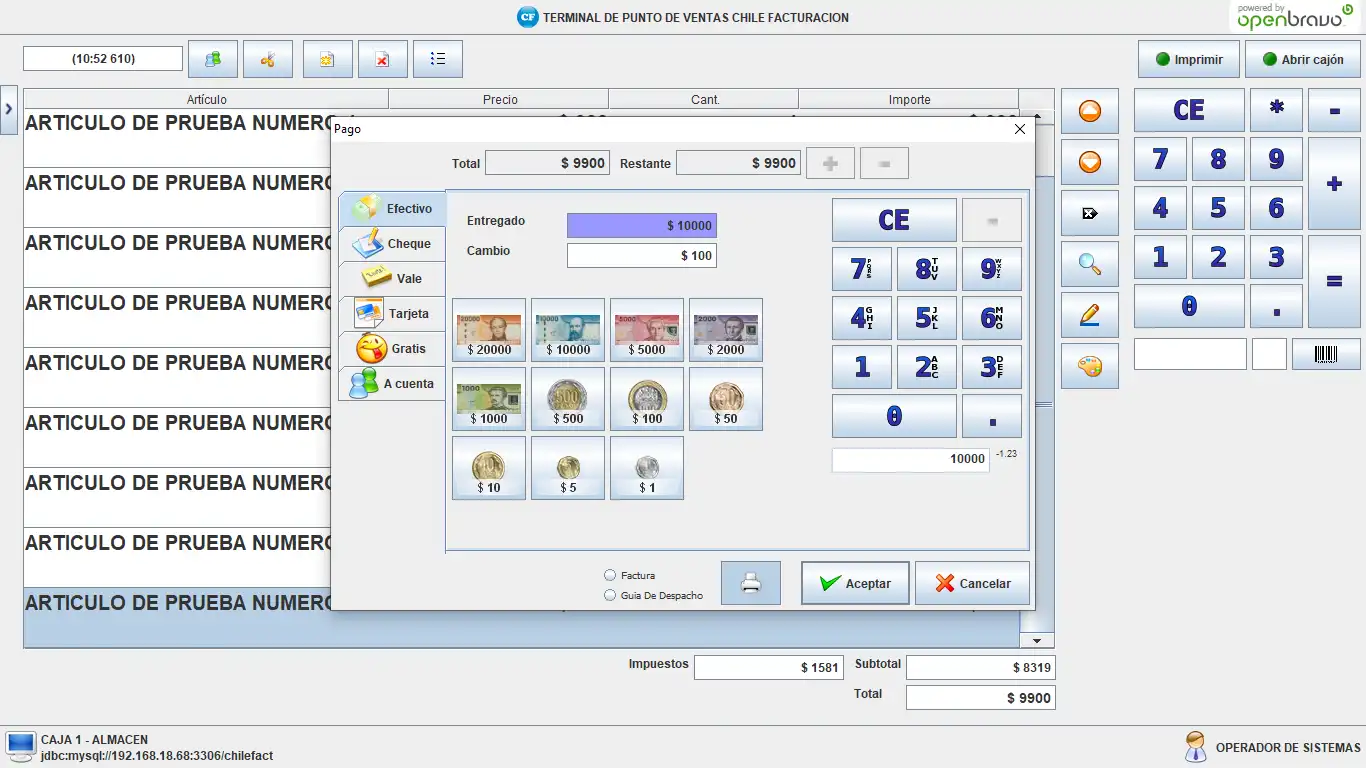This screenshot has height=768, width=1366.
Task: Select the $ 1000 banknote
Action: (x=489, y=399)
